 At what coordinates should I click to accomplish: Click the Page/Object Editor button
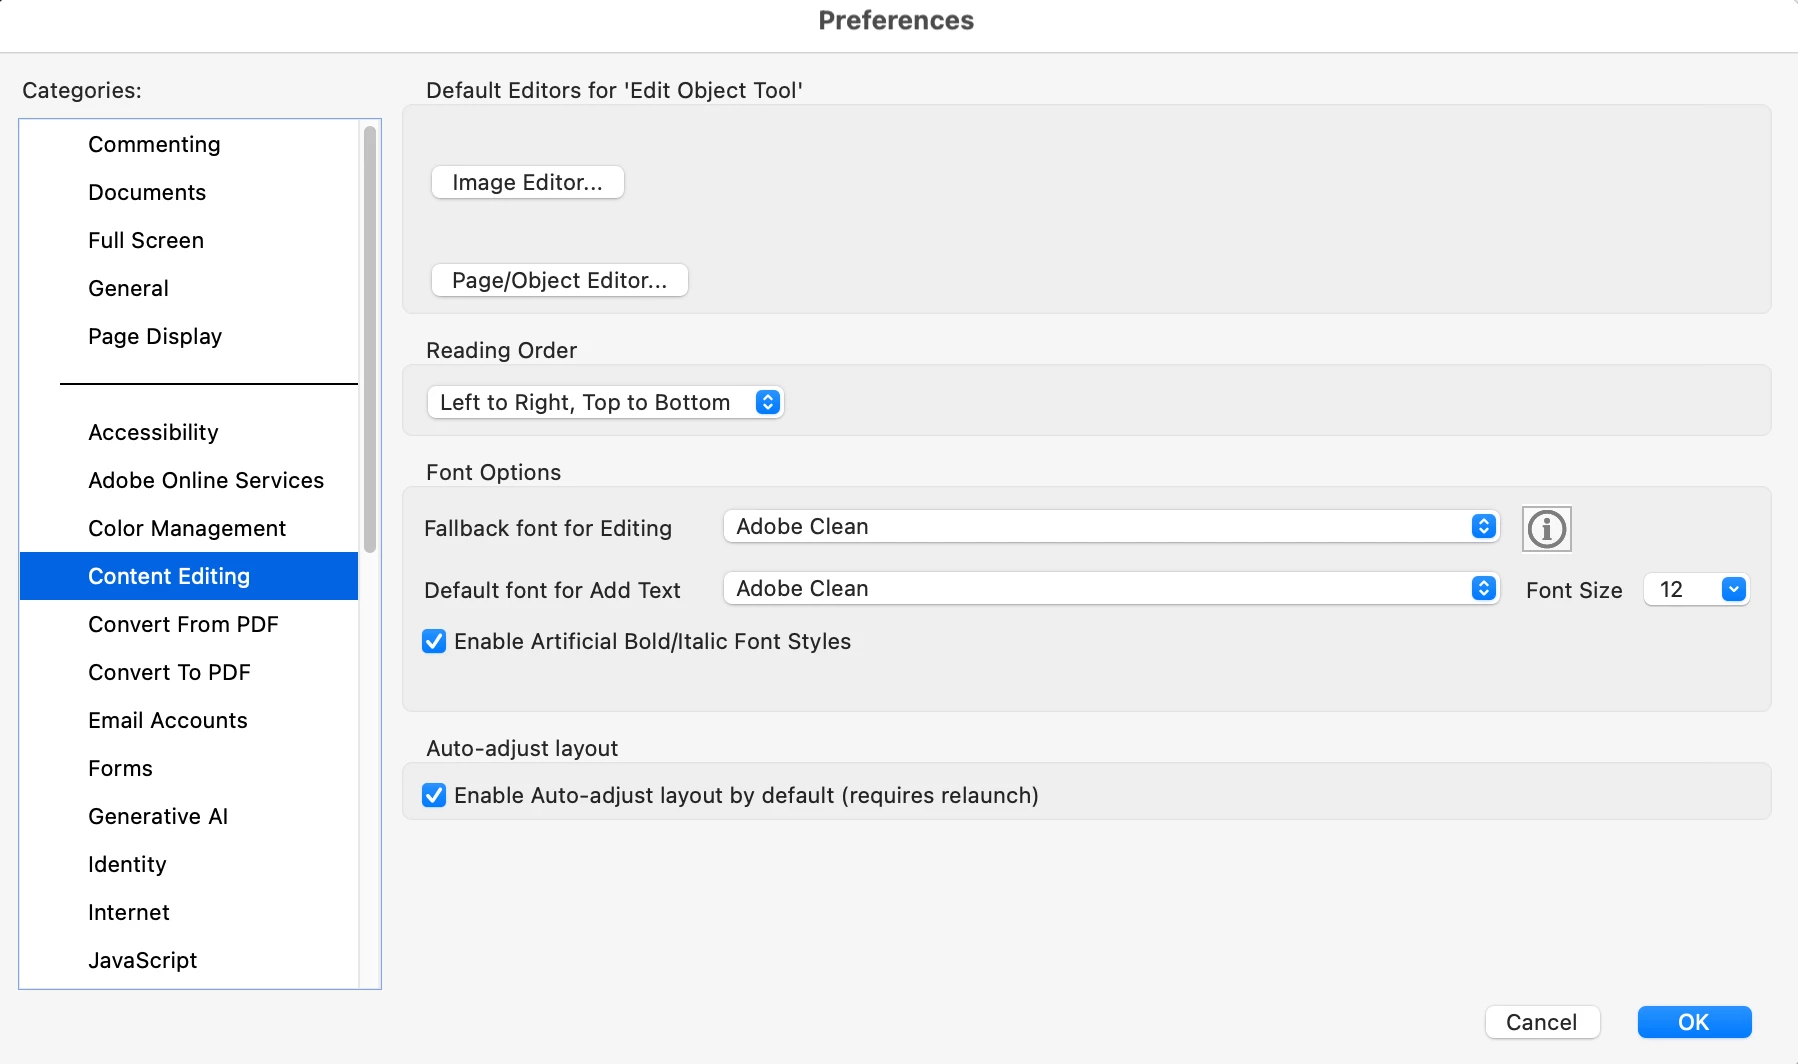click(559, 281)
